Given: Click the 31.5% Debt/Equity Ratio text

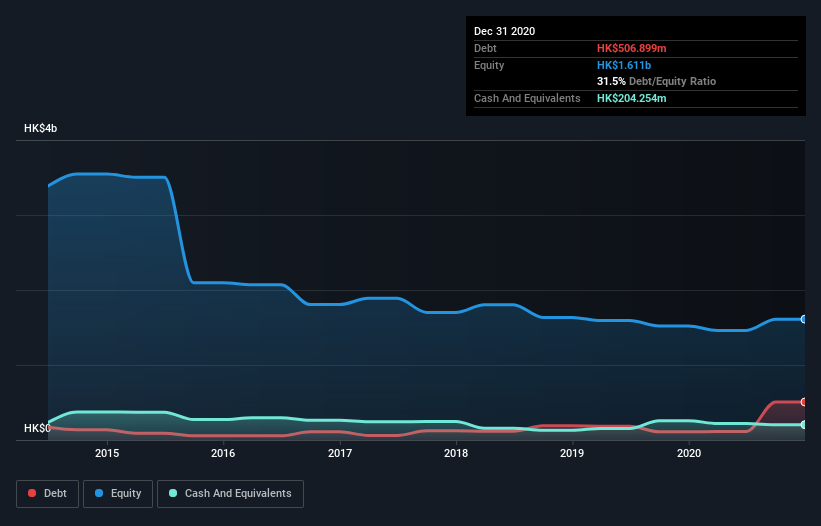Looking at the screenshot, I should click(657, 81).
